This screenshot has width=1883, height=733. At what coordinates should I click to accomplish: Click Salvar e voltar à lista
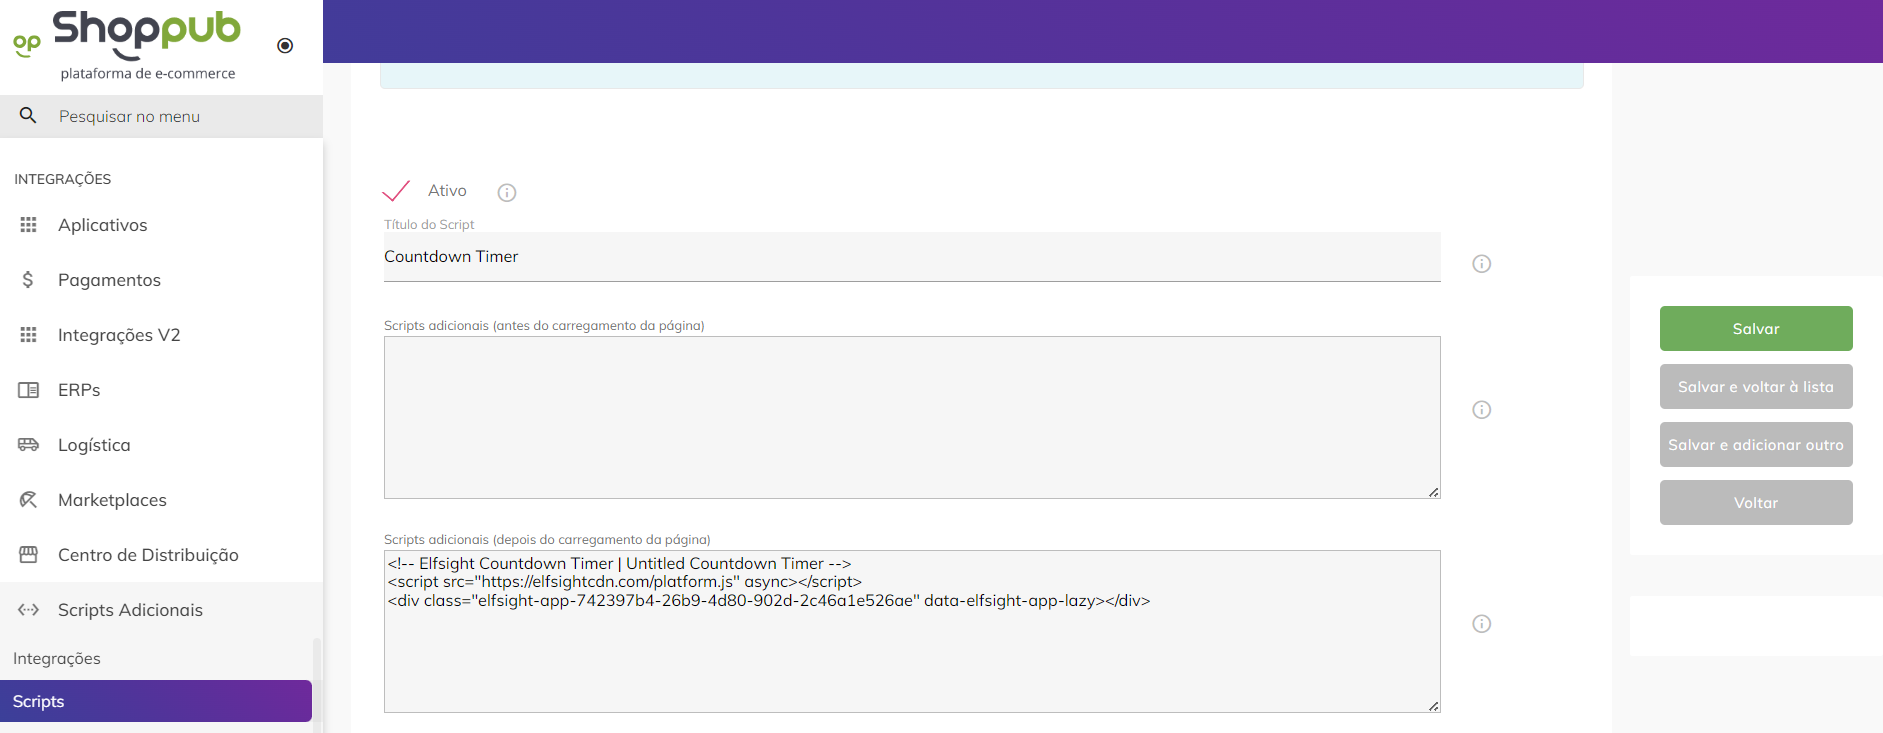pos(1755,387)
